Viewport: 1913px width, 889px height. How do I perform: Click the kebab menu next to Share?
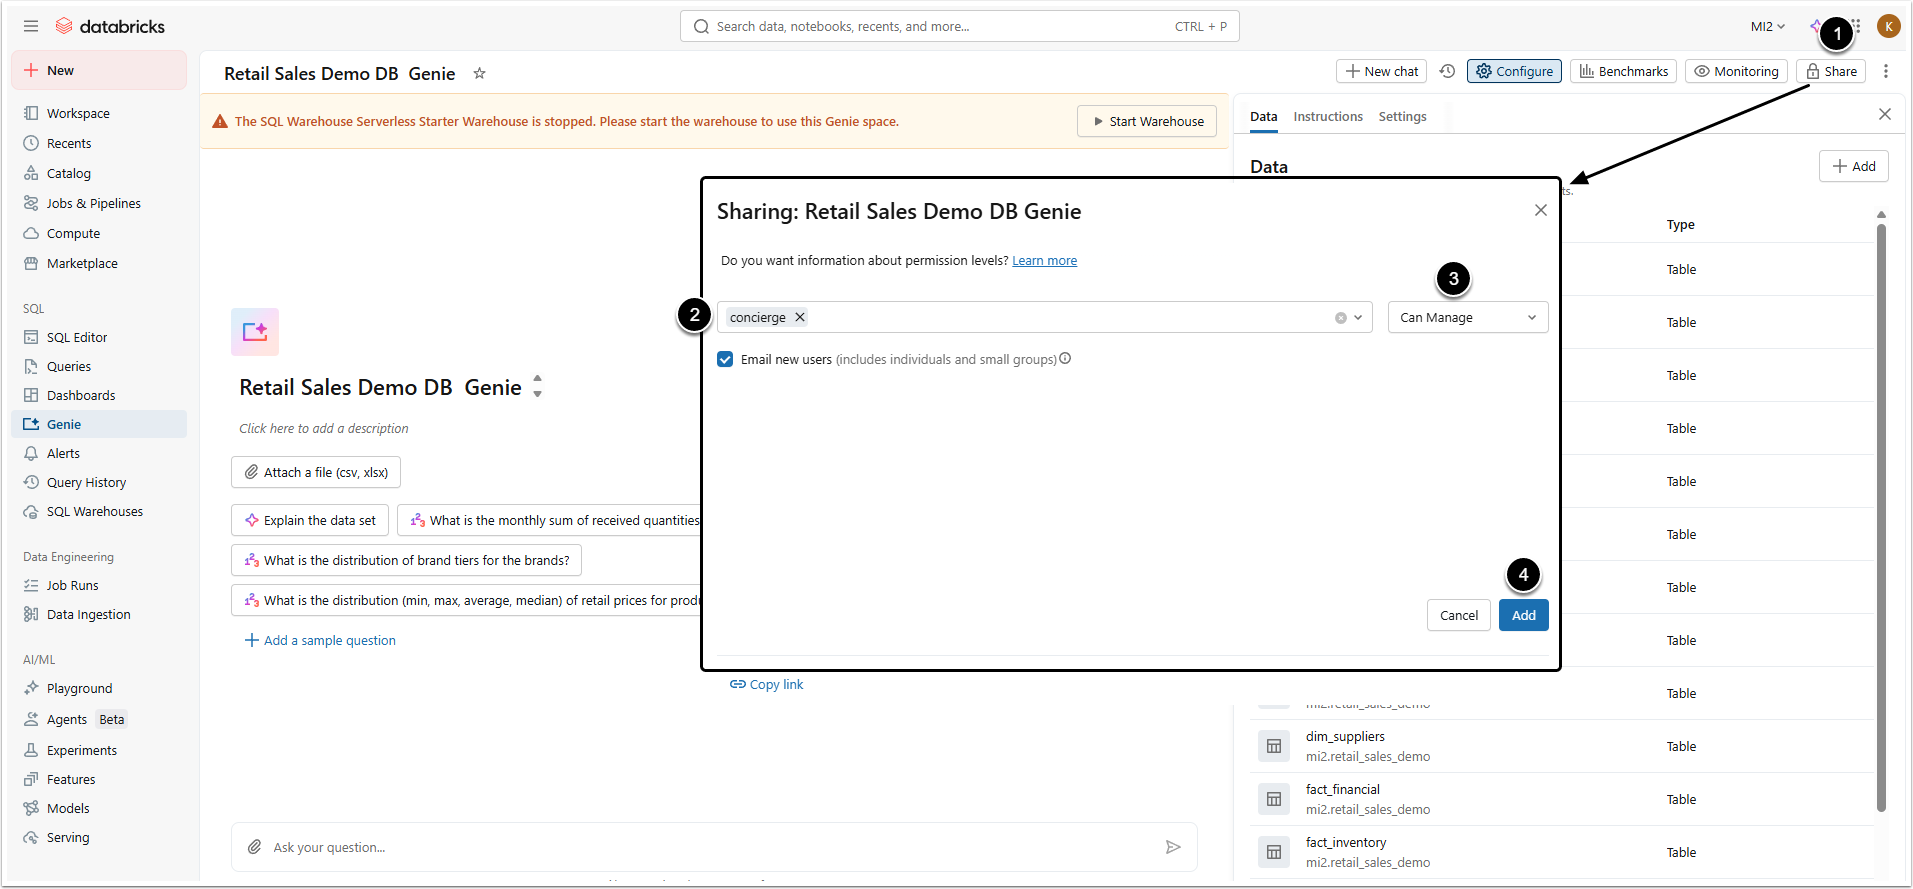[1885, 71]
